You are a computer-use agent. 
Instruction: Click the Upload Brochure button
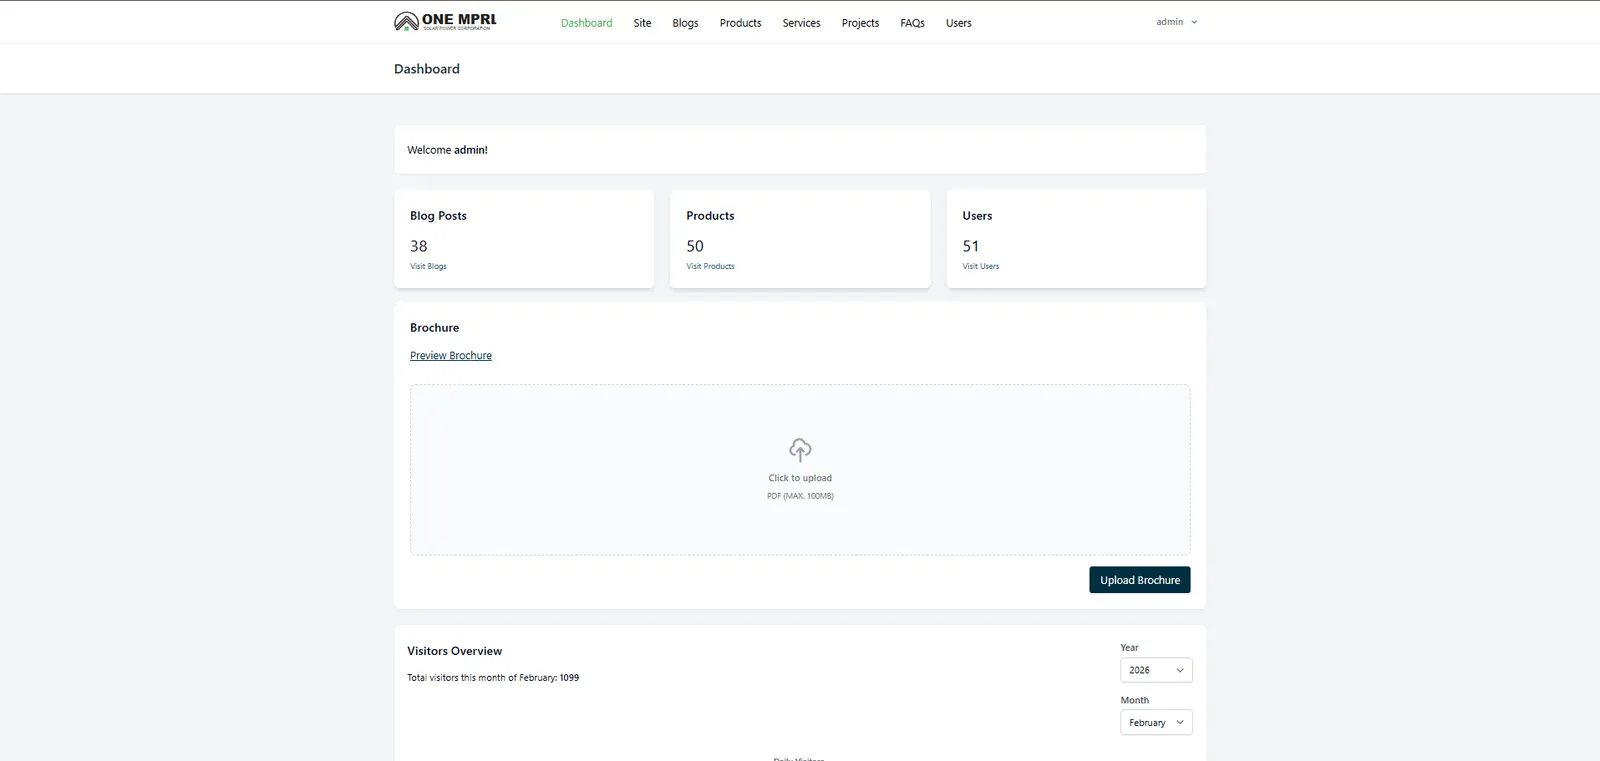(x=1139, y=580)
